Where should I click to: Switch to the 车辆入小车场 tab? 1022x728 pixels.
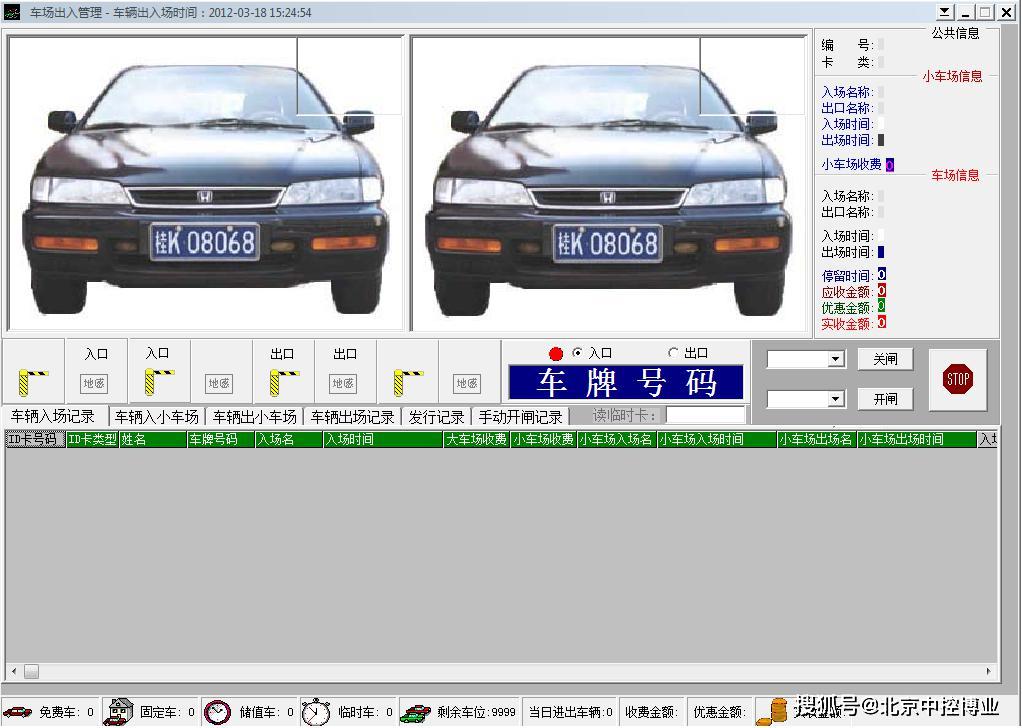(x=156, y=417)
